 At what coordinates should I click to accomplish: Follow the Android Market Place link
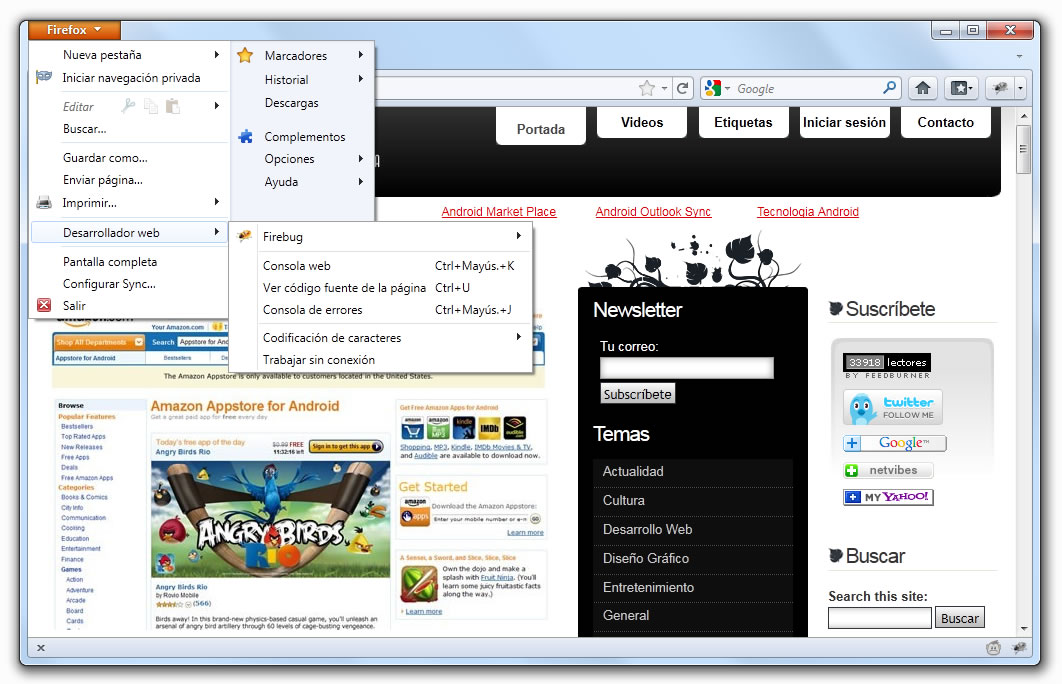tap(498, 211)
